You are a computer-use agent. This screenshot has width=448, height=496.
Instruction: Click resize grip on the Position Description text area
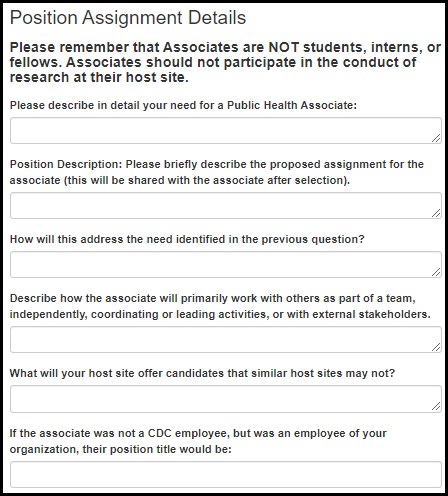point(436,213)
